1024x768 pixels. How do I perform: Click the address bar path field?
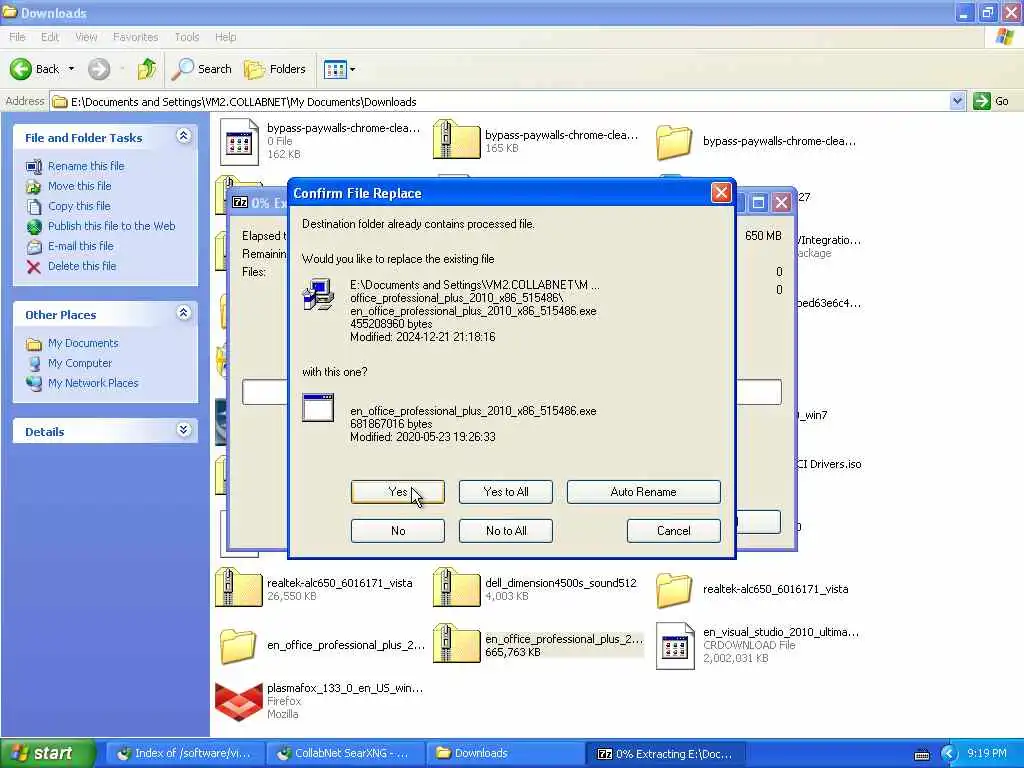(x=500, y=101)
